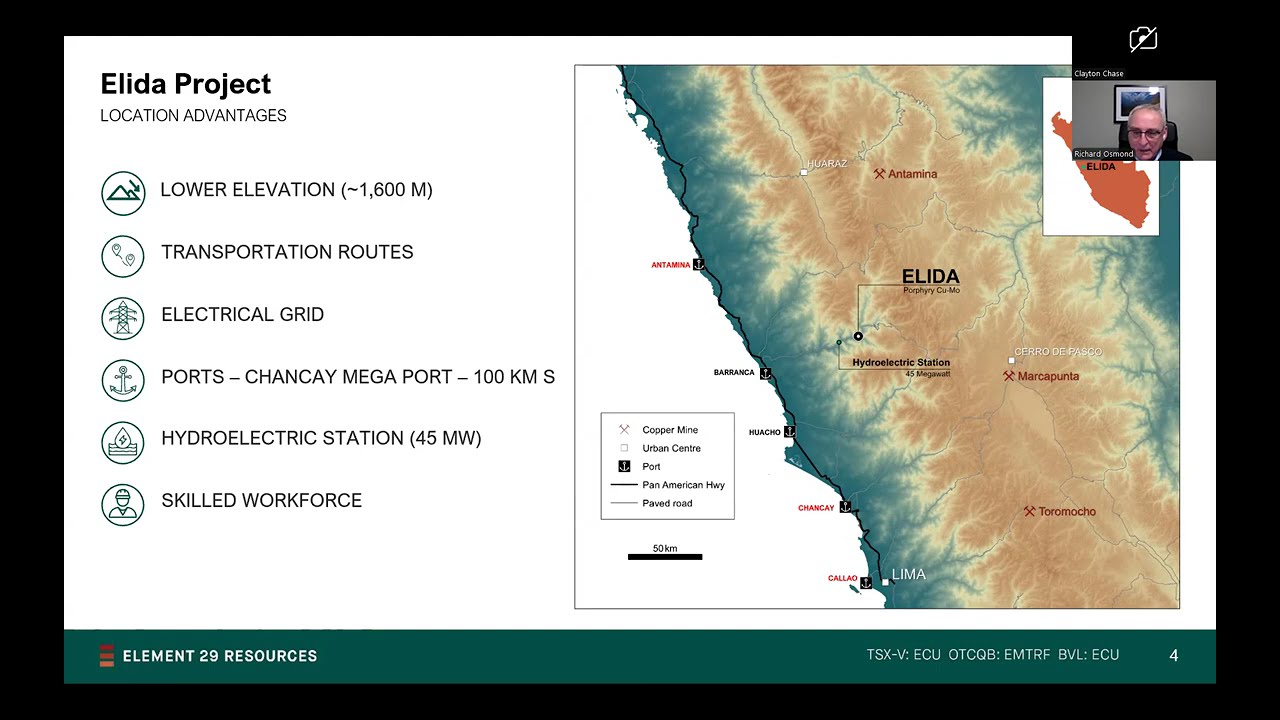Click the ELIDA label on Peru inset
This screenshot has width=1280, height=720.
pos(1100,167)
